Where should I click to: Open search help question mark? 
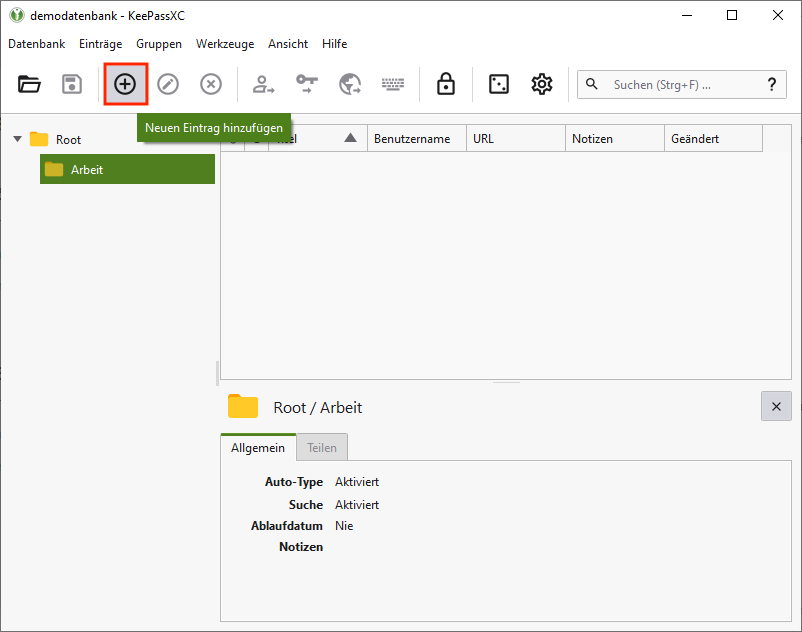[771, 85]
